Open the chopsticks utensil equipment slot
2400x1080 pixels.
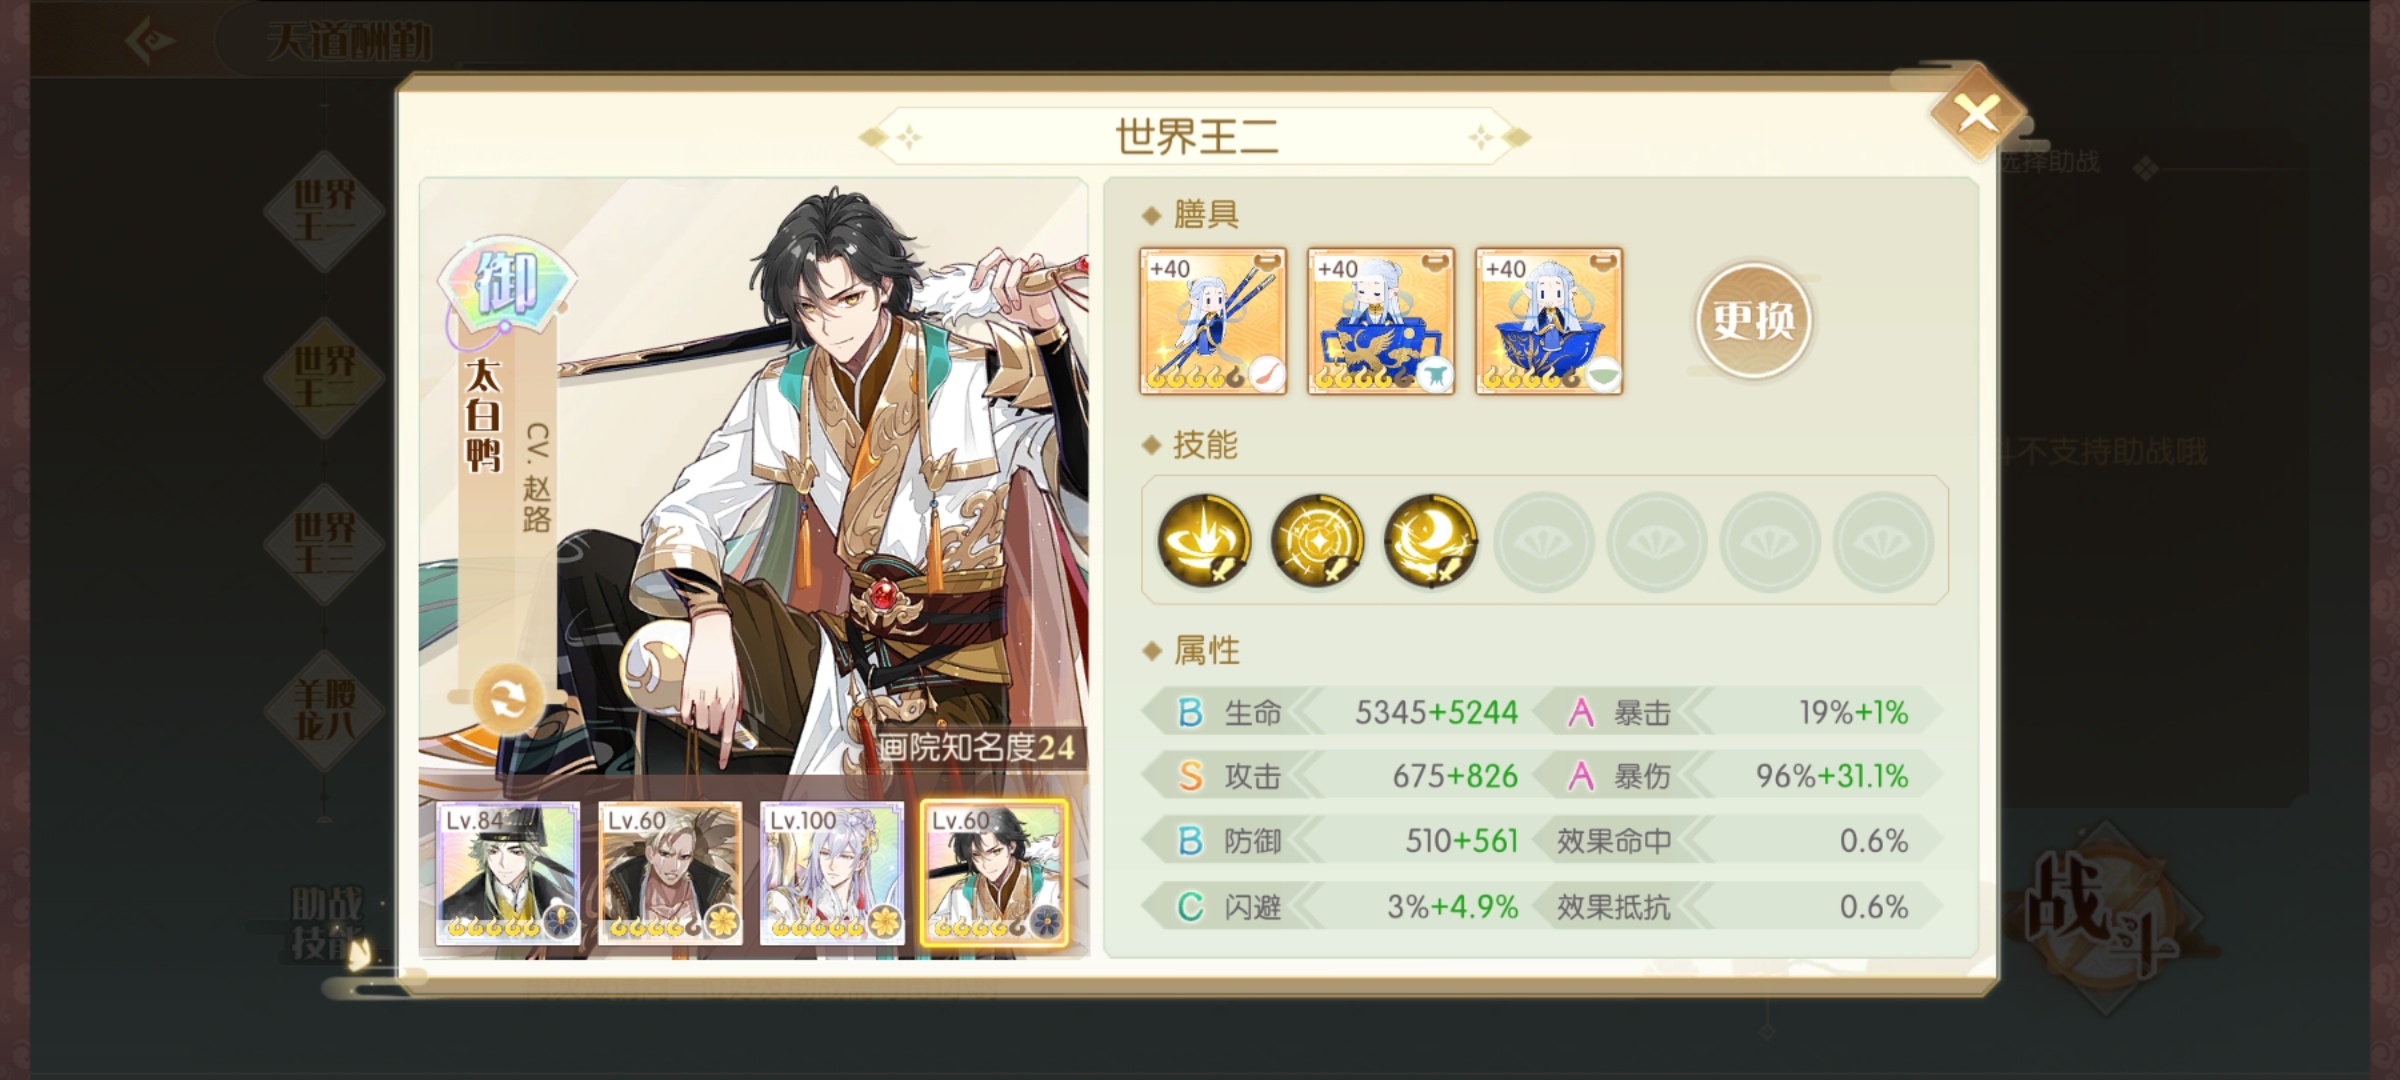pyautogui.click(x=1213, y=321)
